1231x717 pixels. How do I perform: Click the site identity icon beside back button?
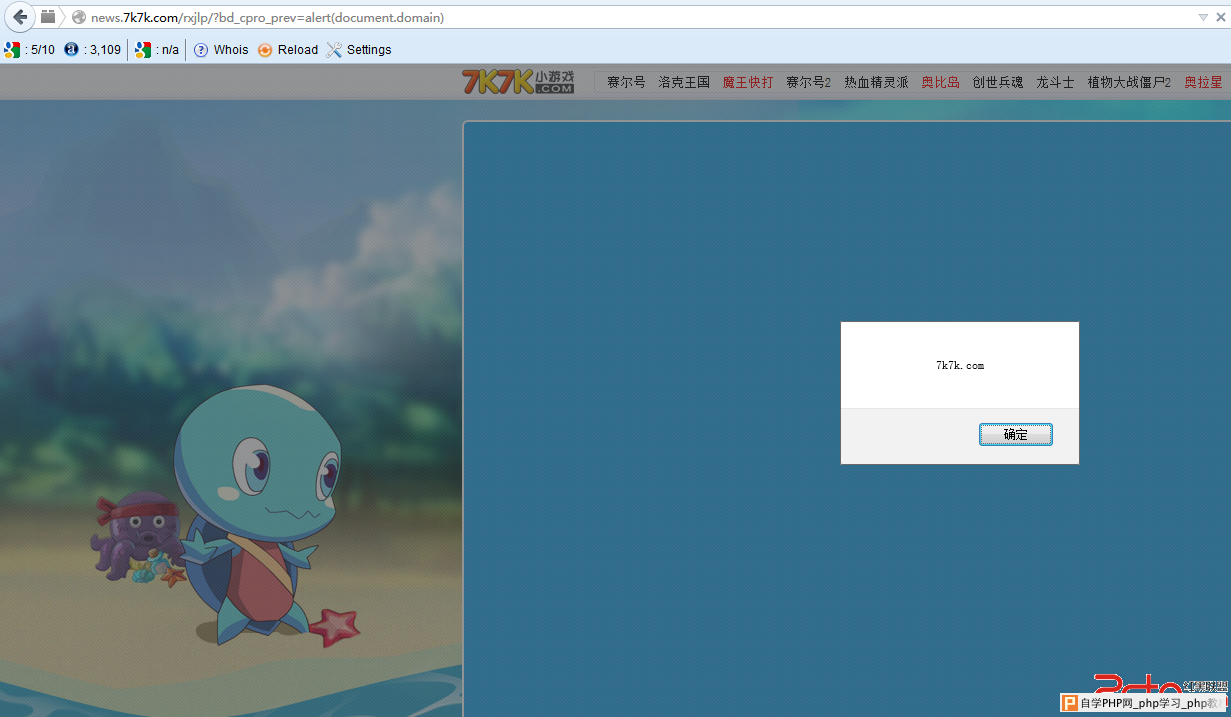48,16
